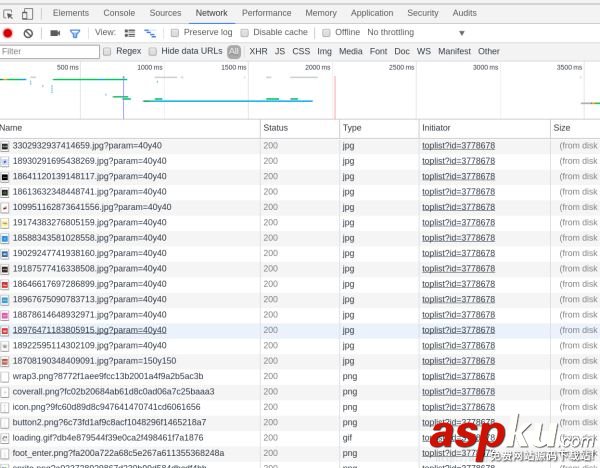Screen dimensions: 600x468
Task: Filter requests by Media
Action: [x=351, y=51]
